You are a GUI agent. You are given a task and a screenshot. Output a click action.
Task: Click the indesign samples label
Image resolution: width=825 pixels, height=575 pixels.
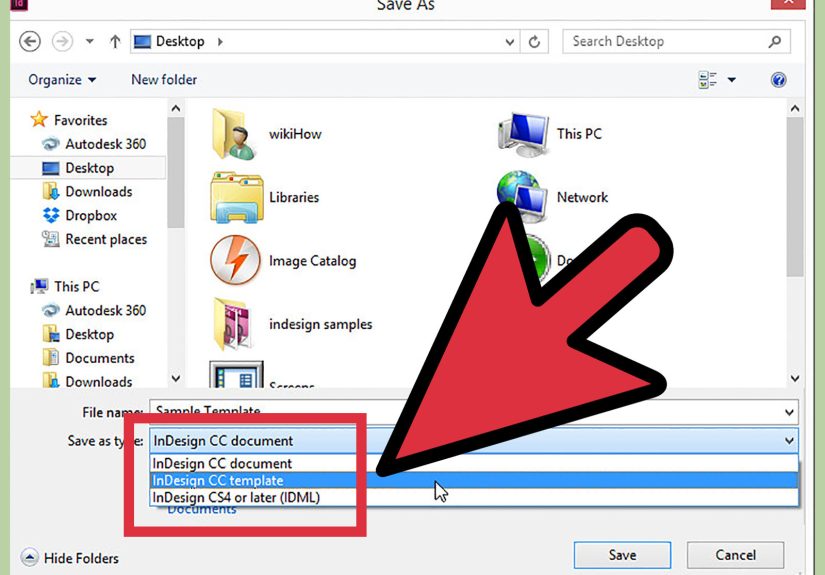click(320, 324)
